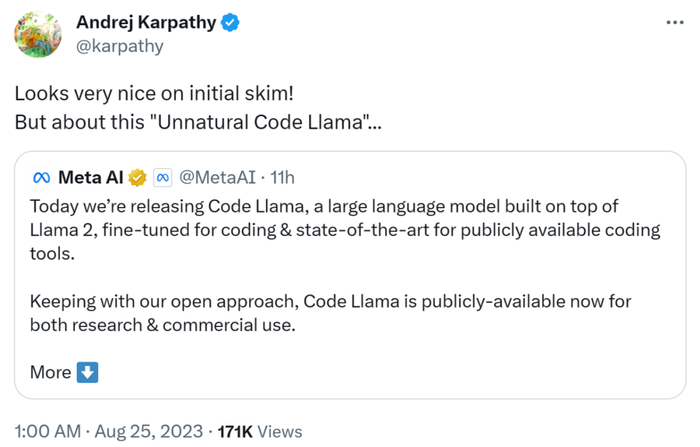This screenshot has height=447, width=700.
Task: Open the three-dot more options menu
Action: point(675,23)
